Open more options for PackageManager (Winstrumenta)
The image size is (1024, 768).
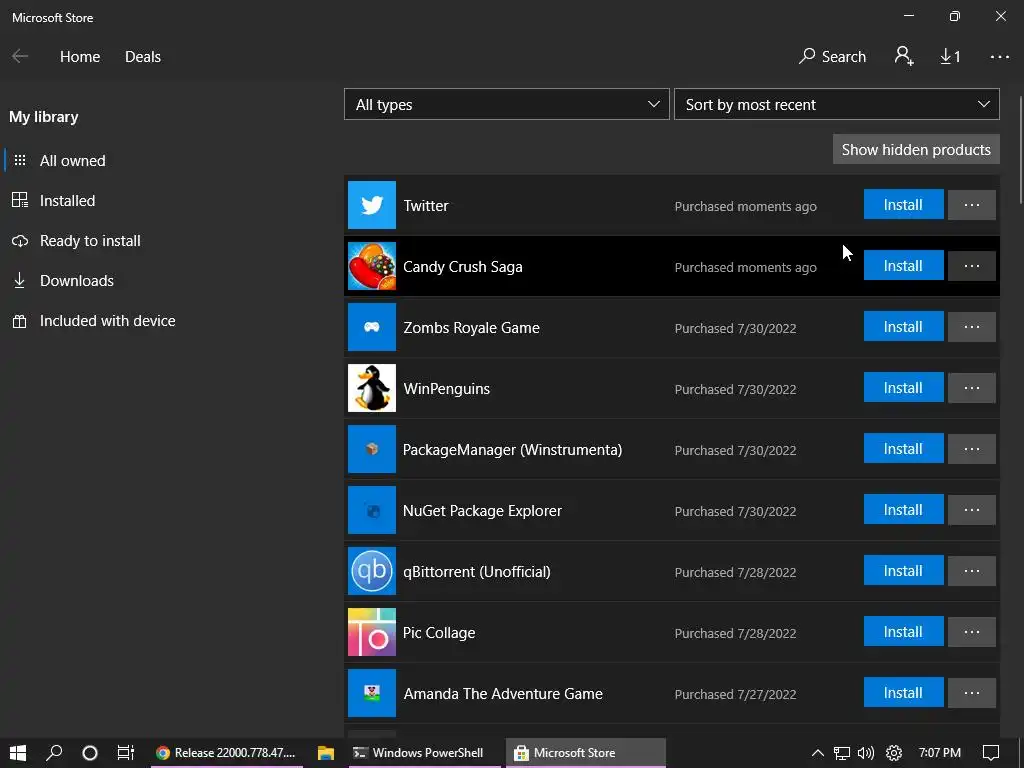[972, 449]
